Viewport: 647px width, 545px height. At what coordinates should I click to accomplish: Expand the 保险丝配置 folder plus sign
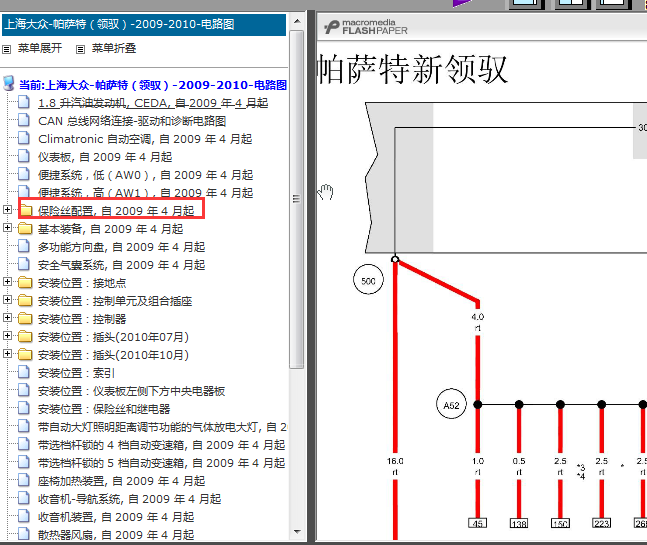pyautogui.click(x=7, y=210)
